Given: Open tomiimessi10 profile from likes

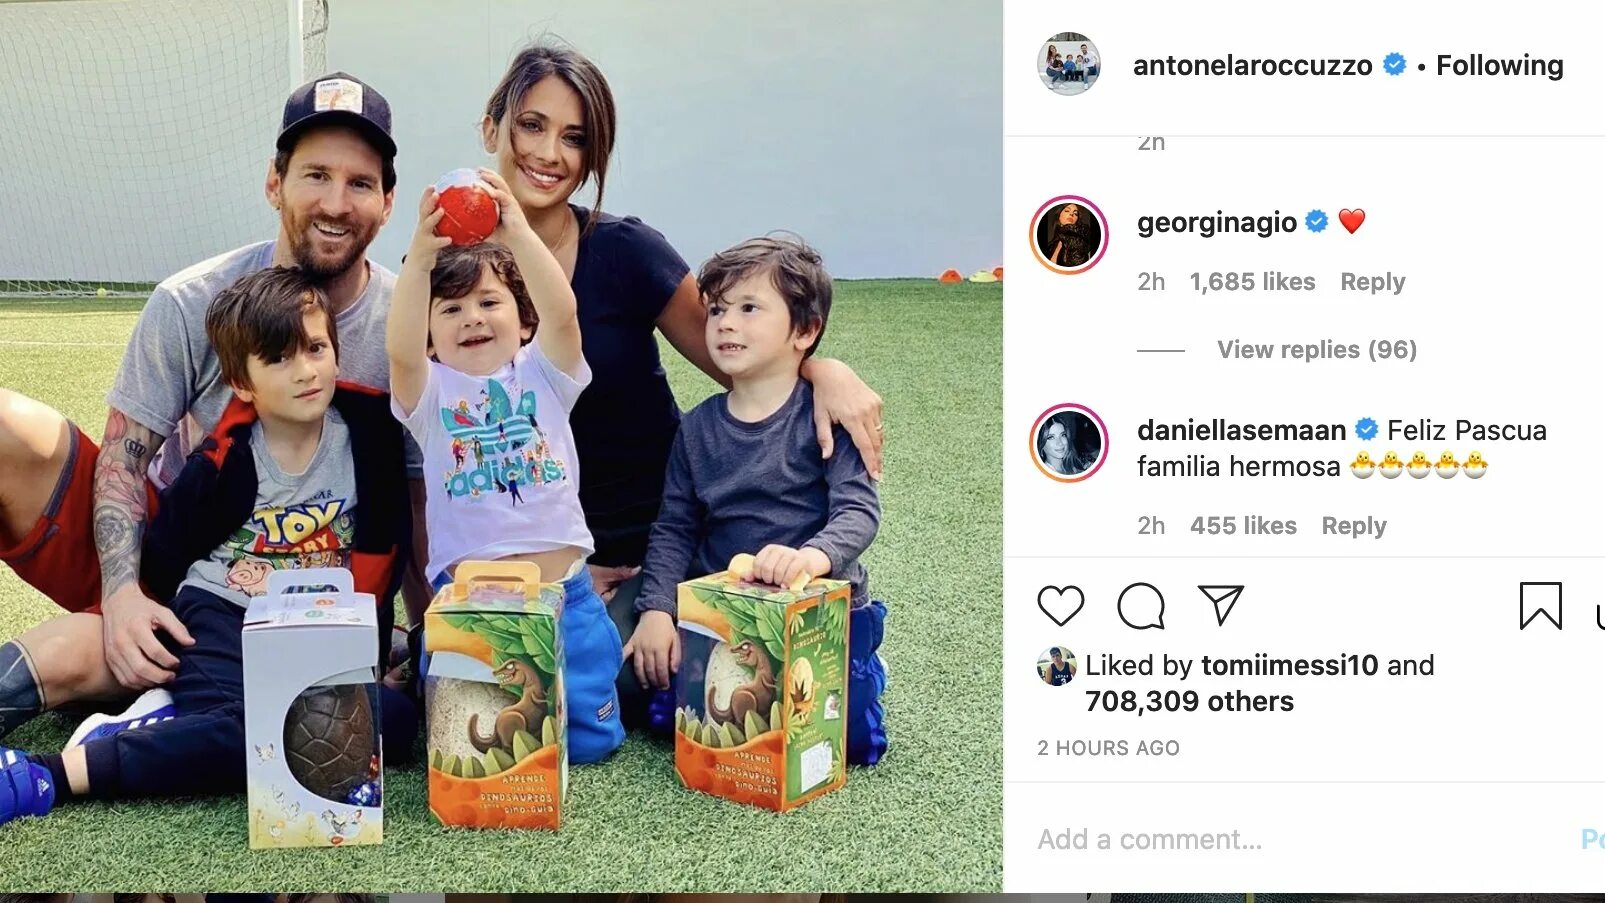Looking at the screenshot, I should [1289, 666].
